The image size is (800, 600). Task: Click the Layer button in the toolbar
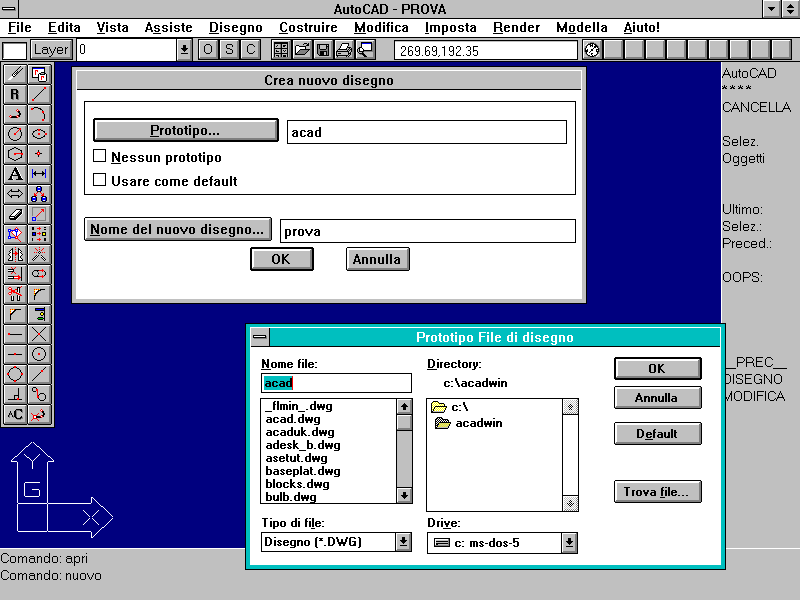click(x=51, y=50)
